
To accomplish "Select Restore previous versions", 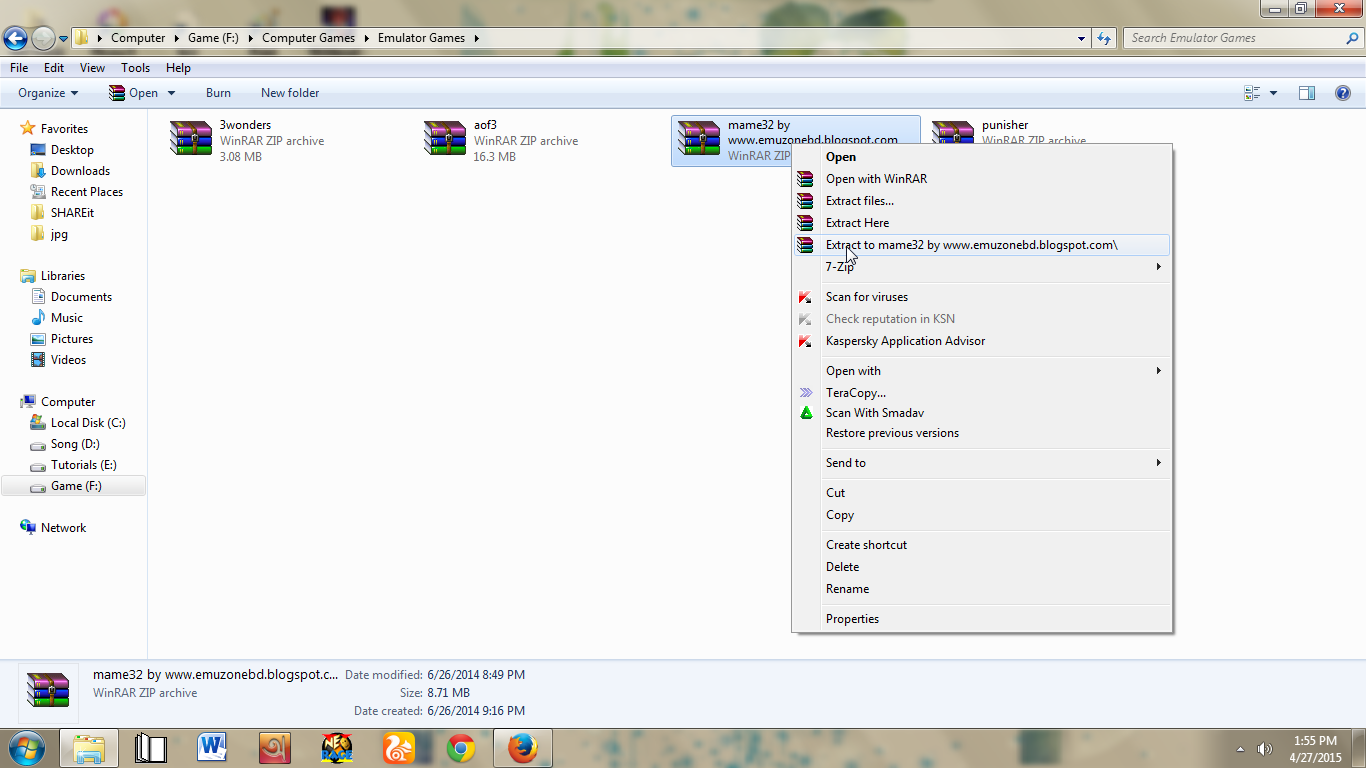I will coord(982,433).
